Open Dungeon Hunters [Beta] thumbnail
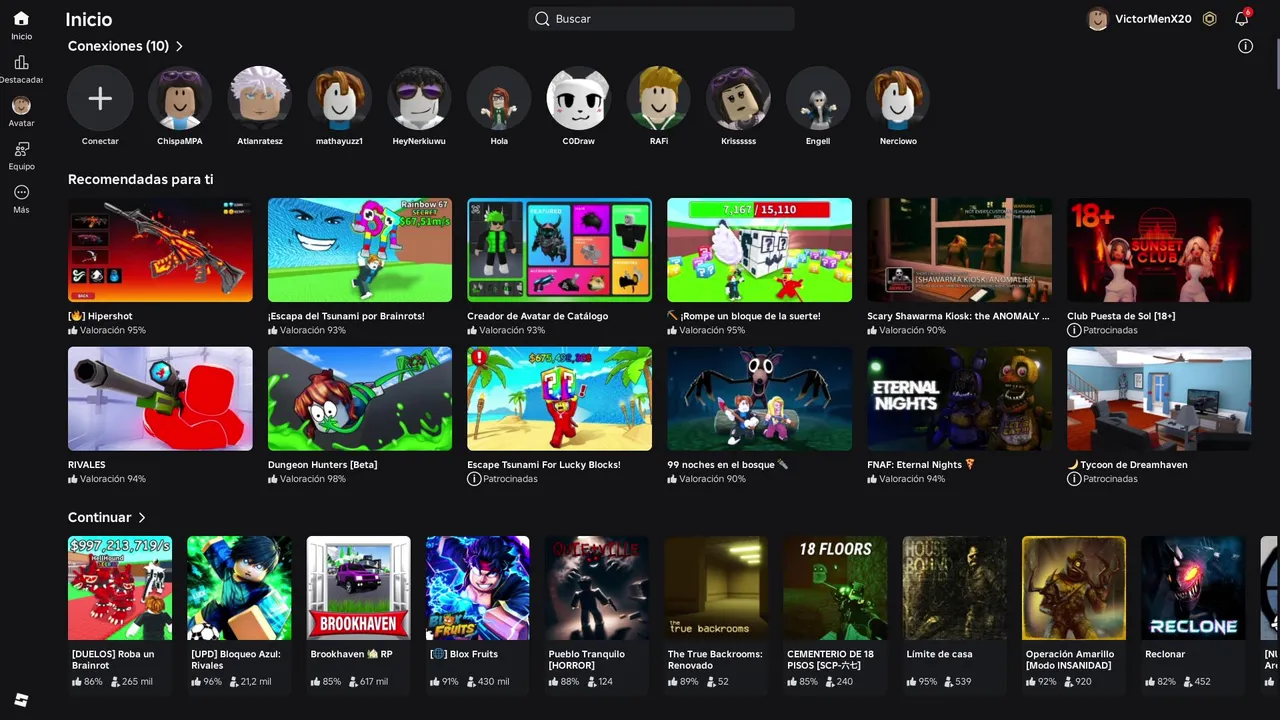 pyautogui.click(x=360, y=399)
